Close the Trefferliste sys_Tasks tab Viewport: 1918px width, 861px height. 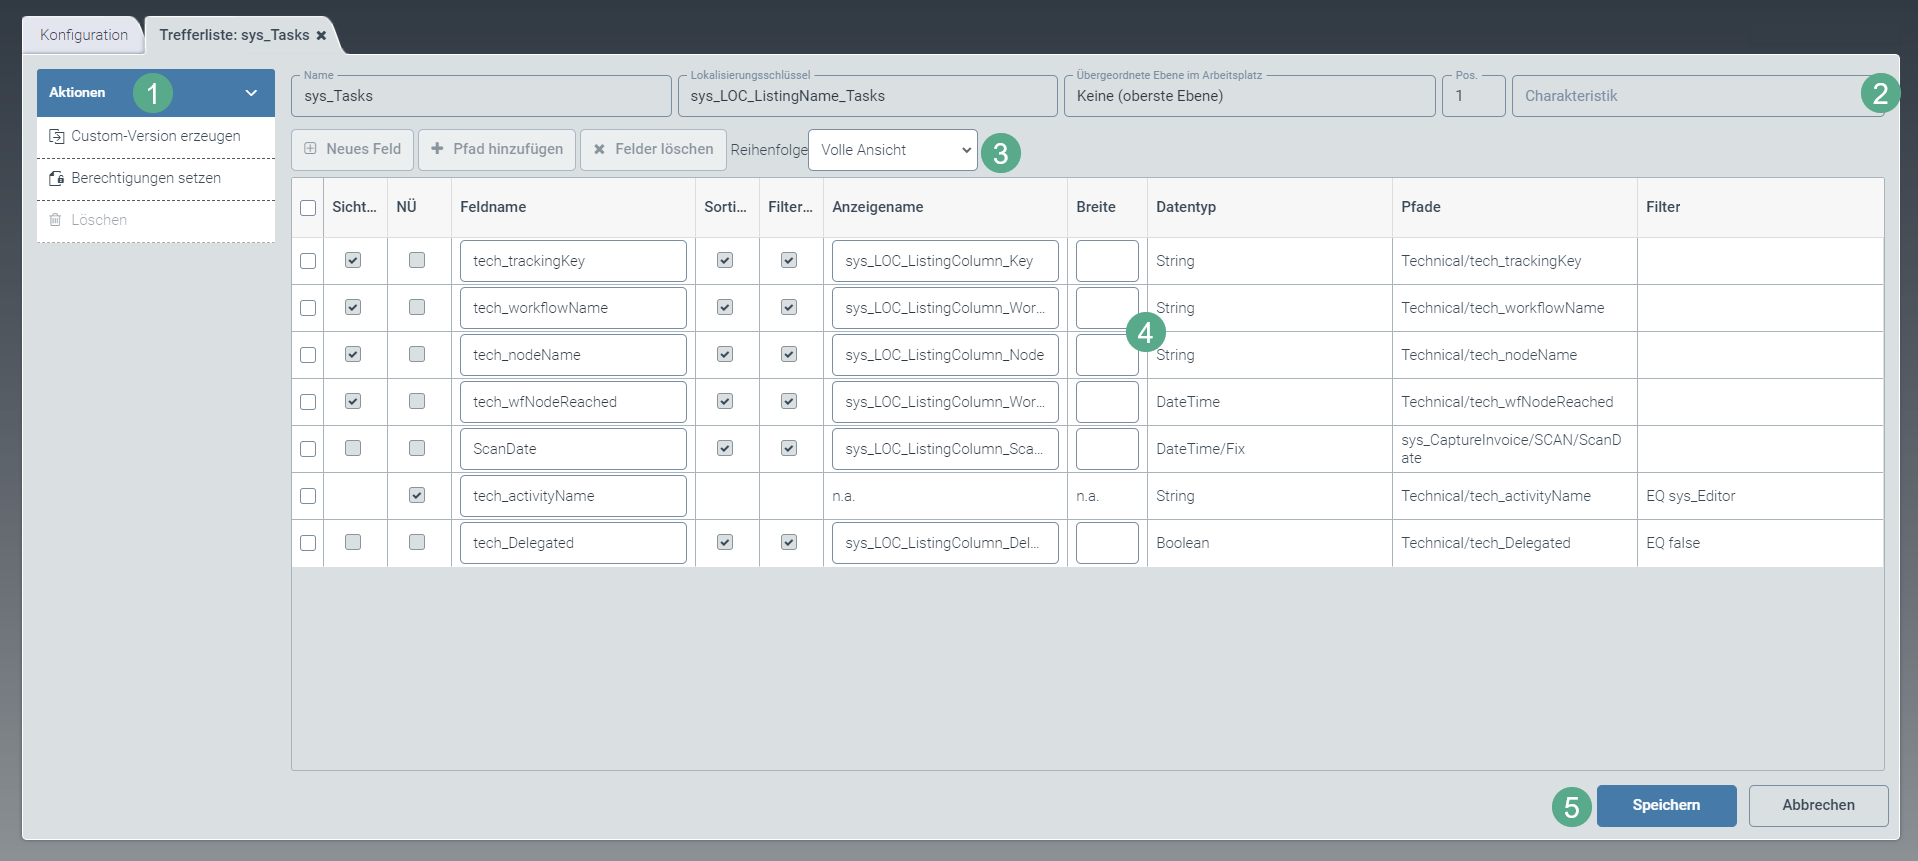pos(321,35)
